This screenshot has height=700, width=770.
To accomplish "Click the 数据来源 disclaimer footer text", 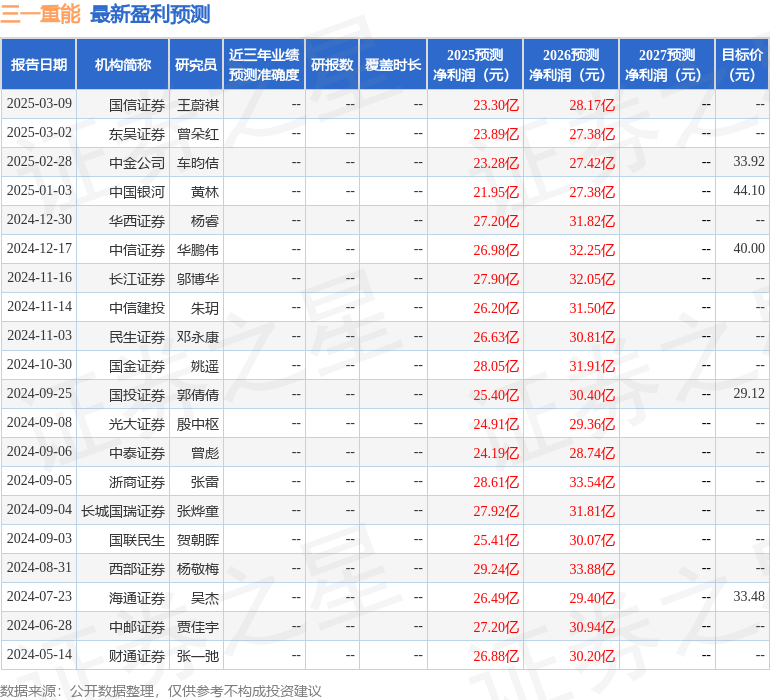I will pyautogui.click(x=161, y=690).
